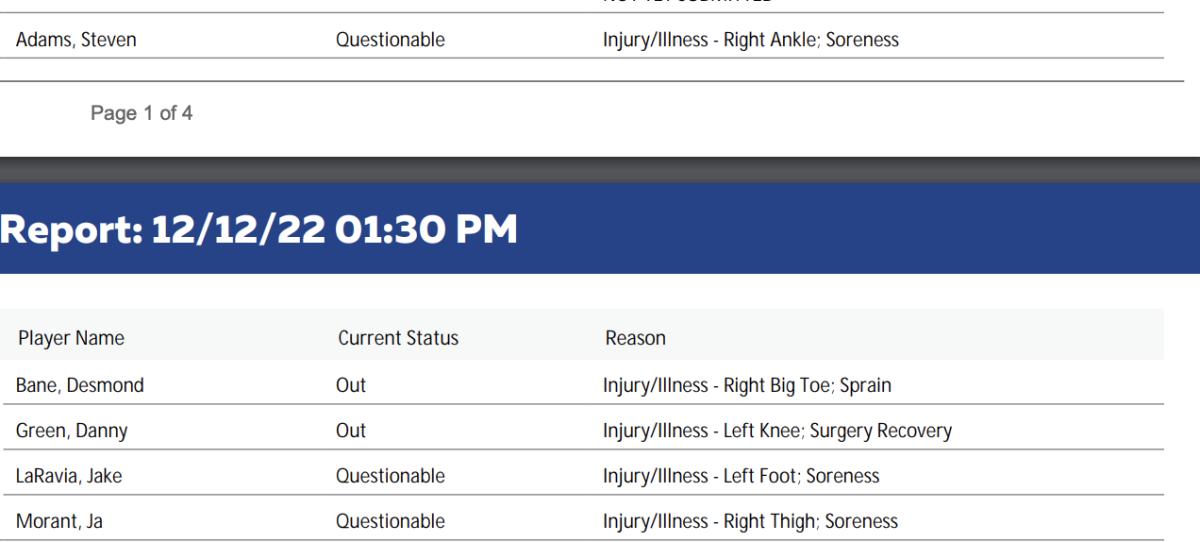Click the Reason column header
The image size is (1200, 542).
click(635, 338)
